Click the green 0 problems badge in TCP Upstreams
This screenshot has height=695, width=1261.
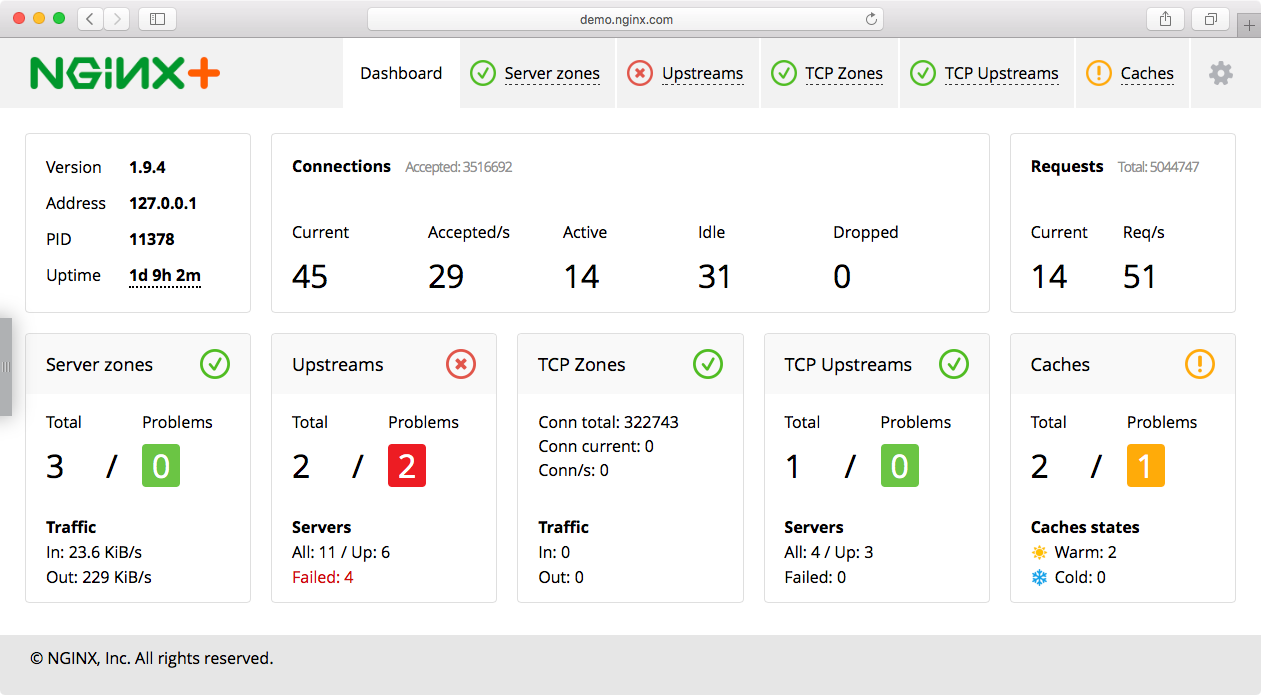coord(899,466)
